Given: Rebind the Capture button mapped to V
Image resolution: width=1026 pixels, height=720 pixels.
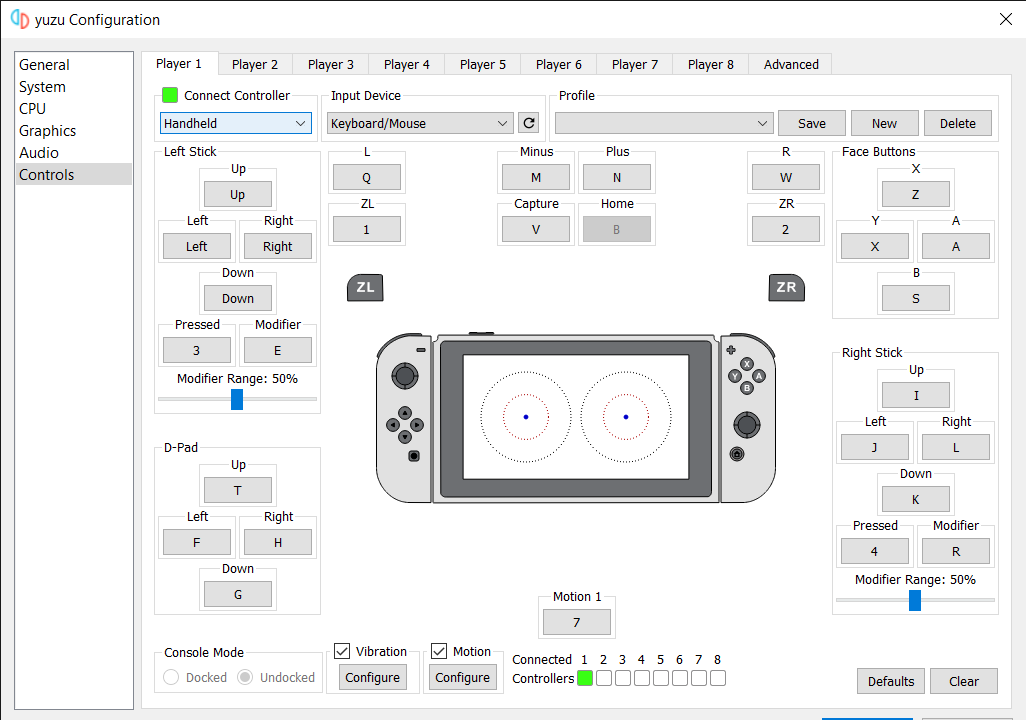Looking at the screenshot, I should coord(535,229).
